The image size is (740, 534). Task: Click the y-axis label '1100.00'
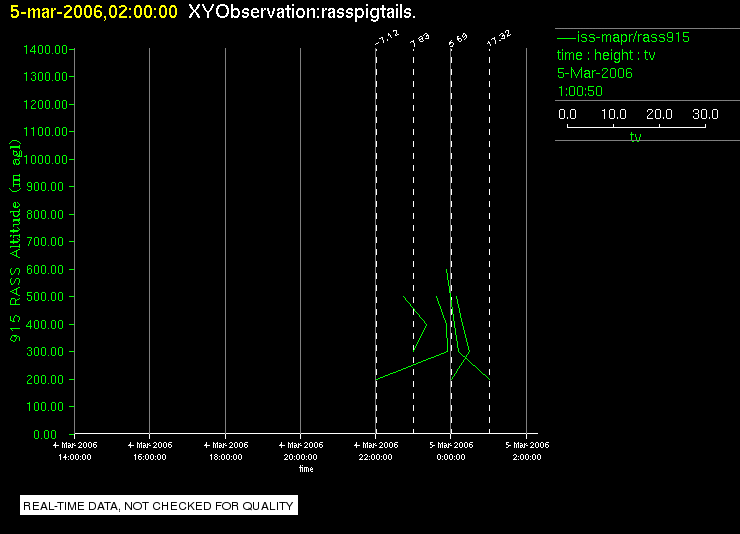coord(45,131)
